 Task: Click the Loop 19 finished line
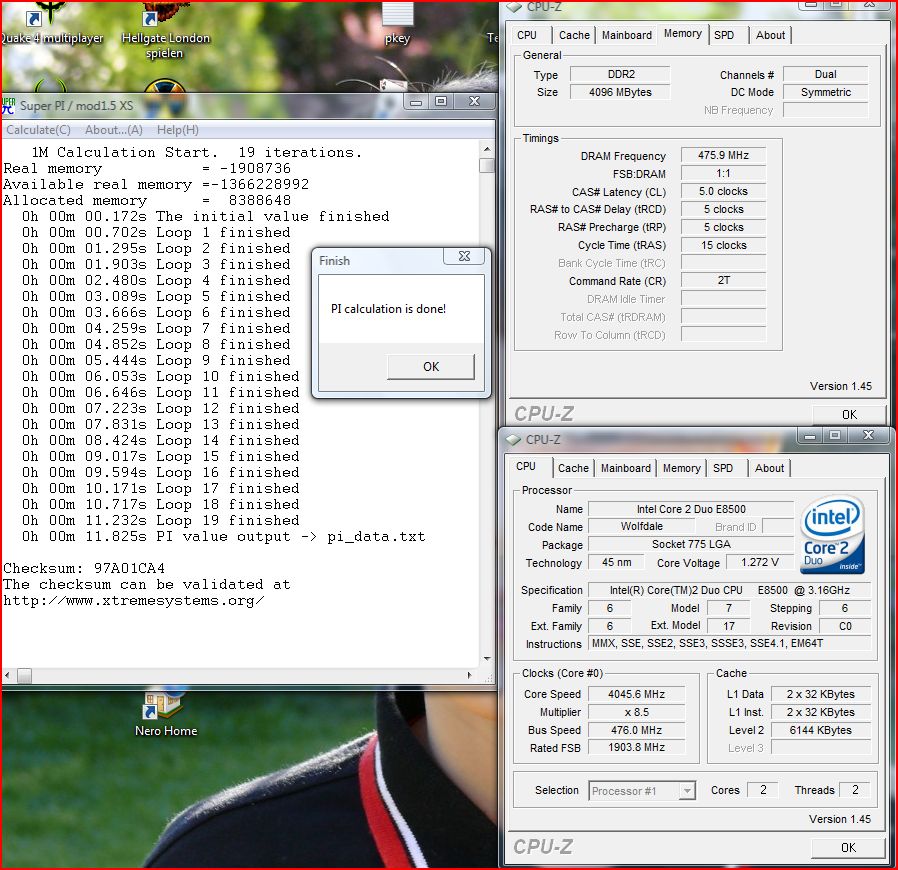coord(160,520)
